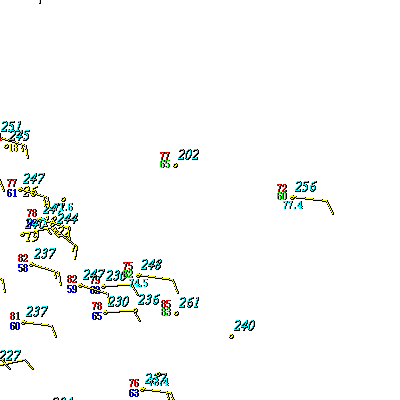The width and height of the screenshot is (400, 400).
Task: Click the red 81 temperature value
Action: (x=15, y=316)
